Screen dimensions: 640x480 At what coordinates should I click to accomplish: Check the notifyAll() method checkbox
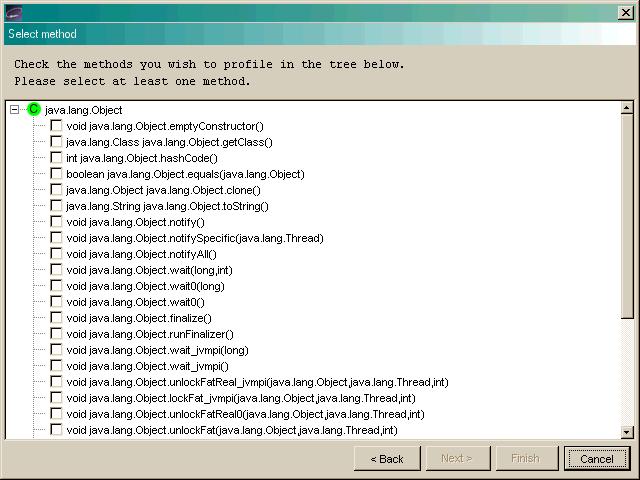(x=56, y=254)
